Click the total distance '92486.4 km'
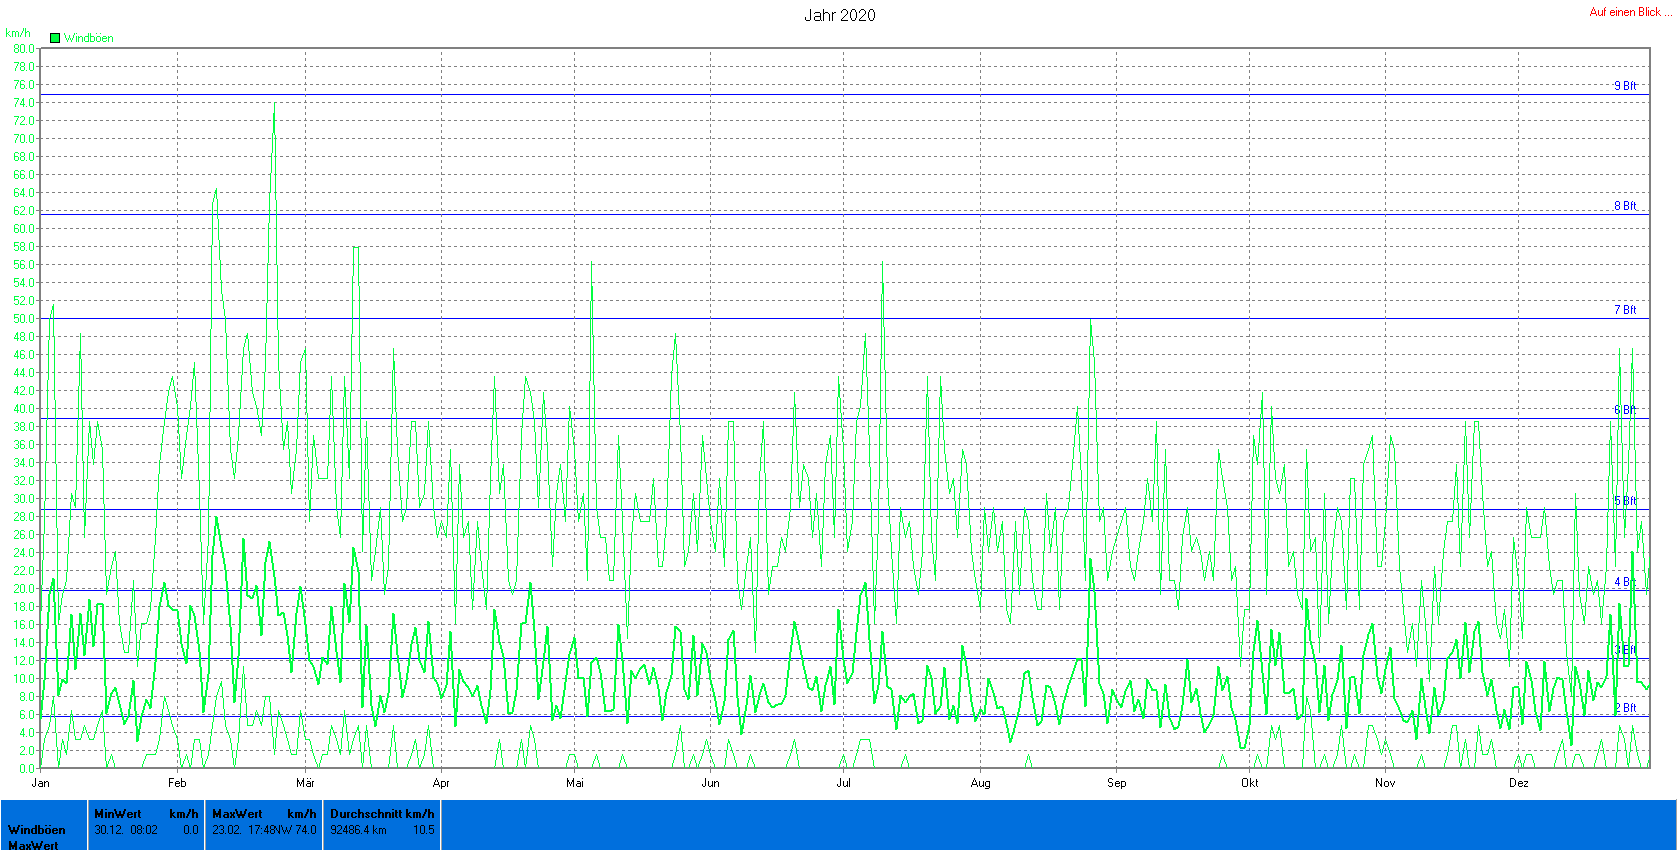 [x=358, y=830]
